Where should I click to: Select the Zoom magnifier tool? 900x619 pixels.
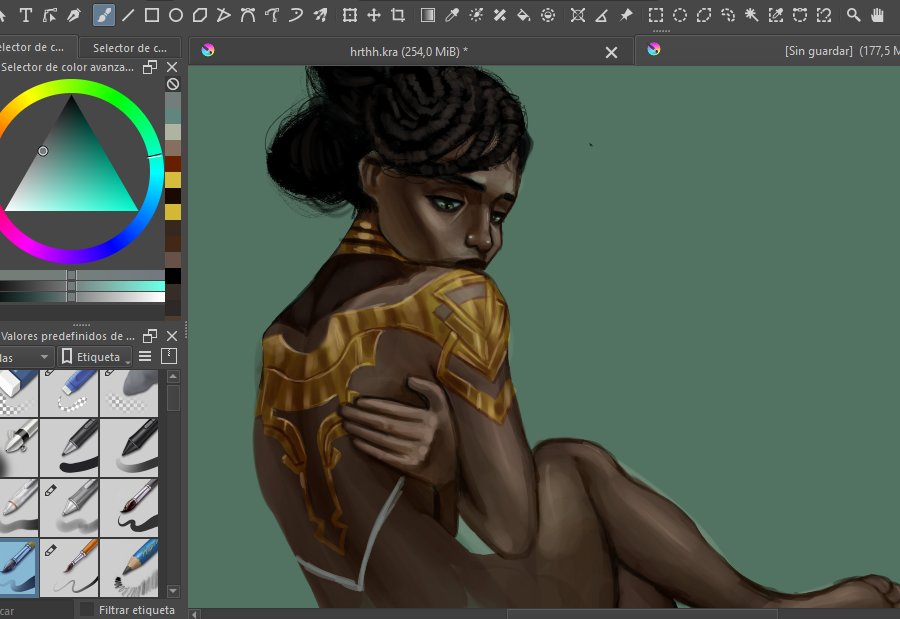(854, 15)
